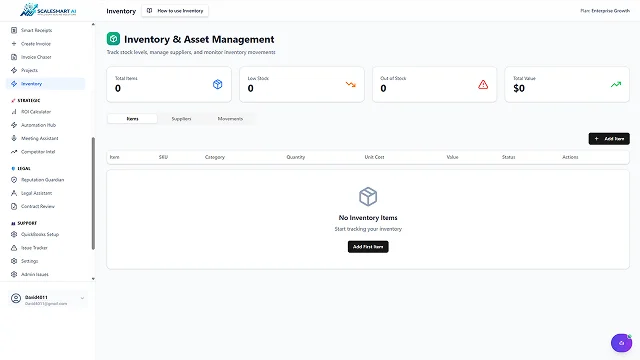Open Smart Receipts icon in sidebar

pyautogui.click(x=14, y=30)
